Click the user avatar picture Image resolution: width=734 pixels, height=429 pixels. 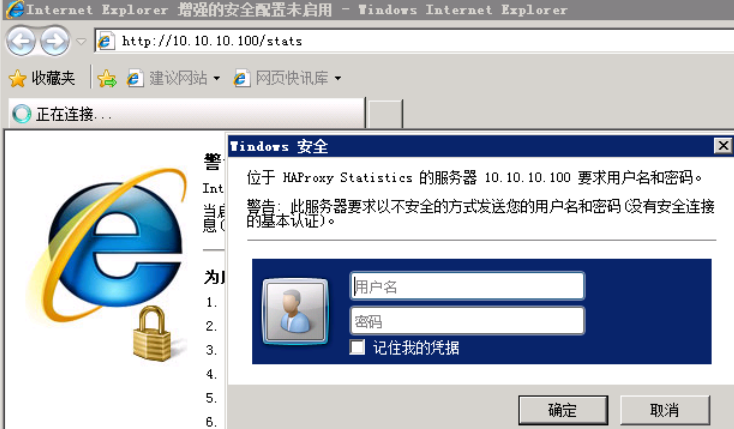pyautogui.click(x=295, y=311)
